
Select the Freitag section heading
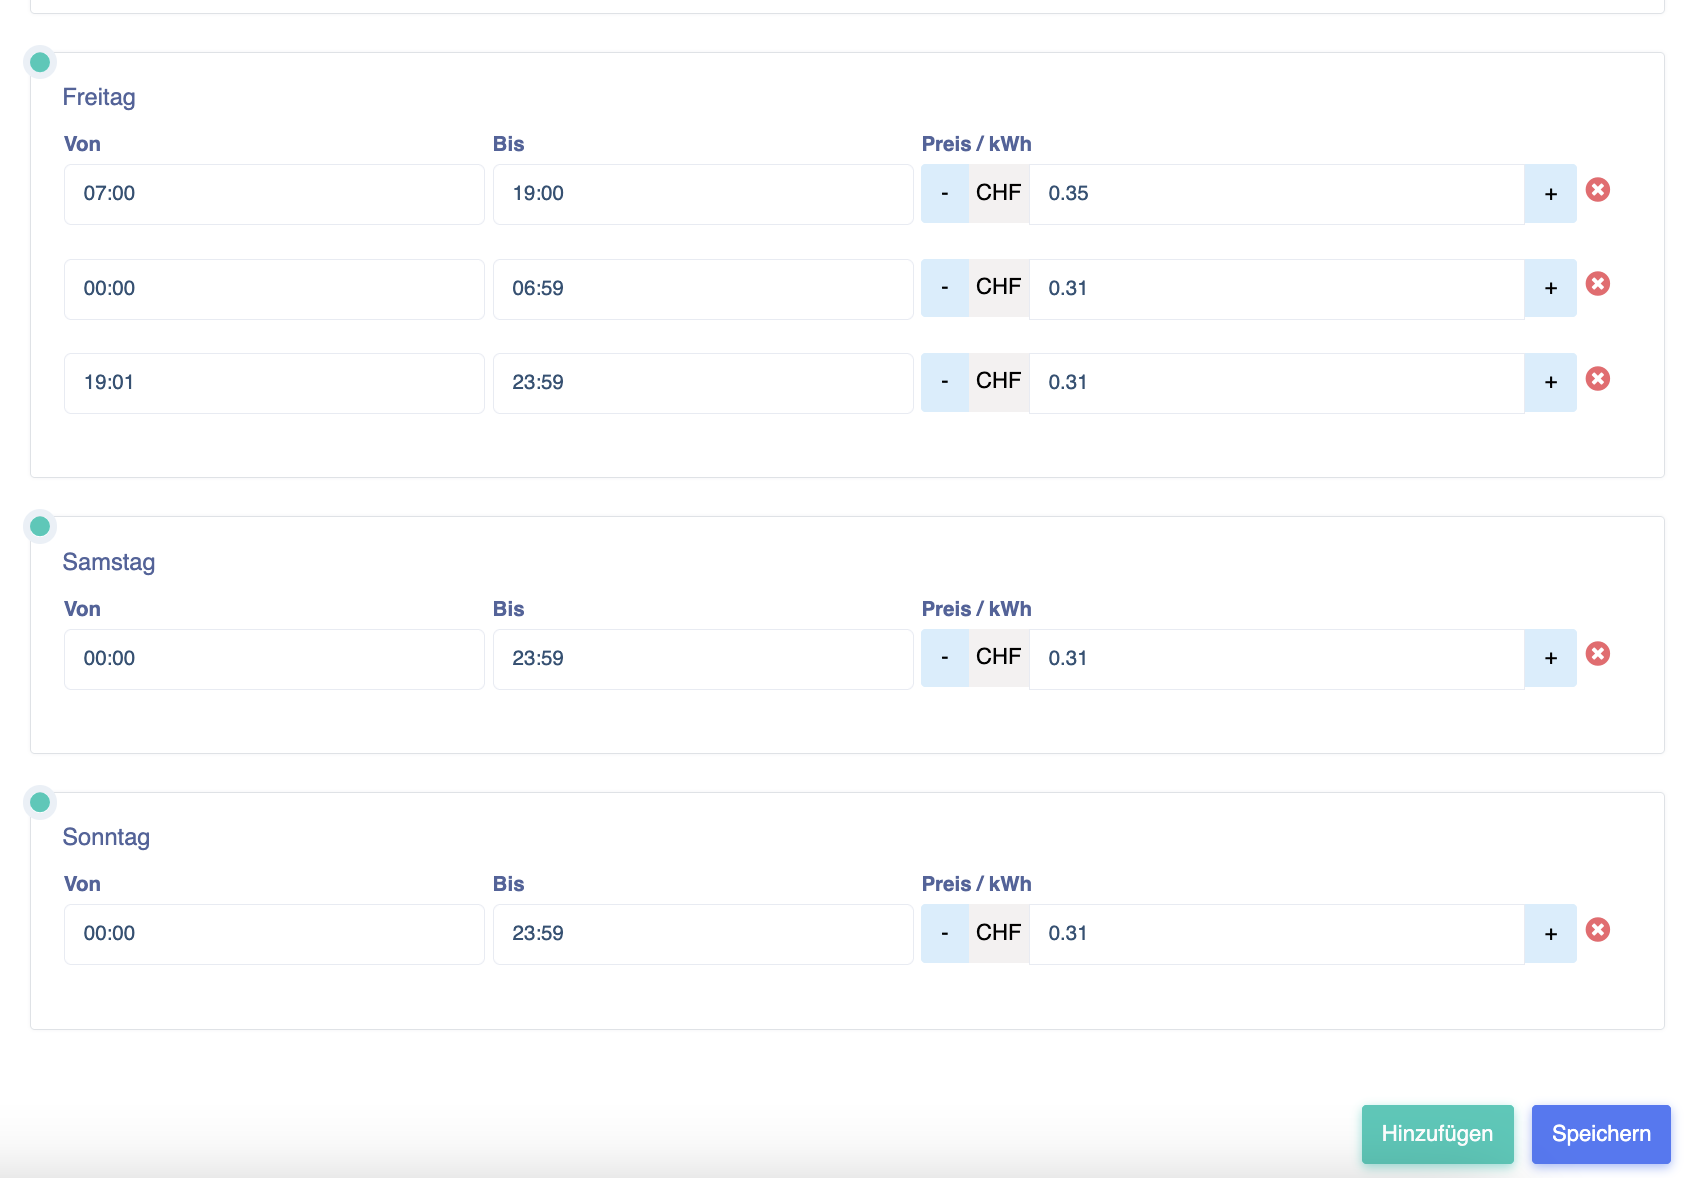tap(99, 97)
